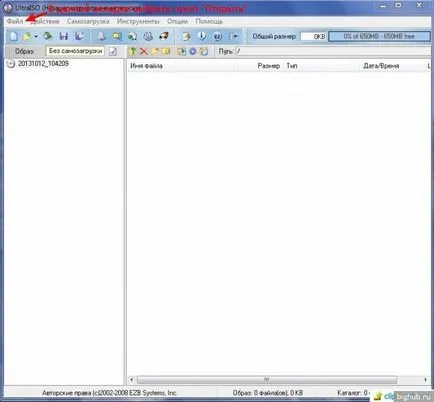This screenshot has height=402, width=434.
Task: Click the Save As toolbar icon
Action: 79,36
